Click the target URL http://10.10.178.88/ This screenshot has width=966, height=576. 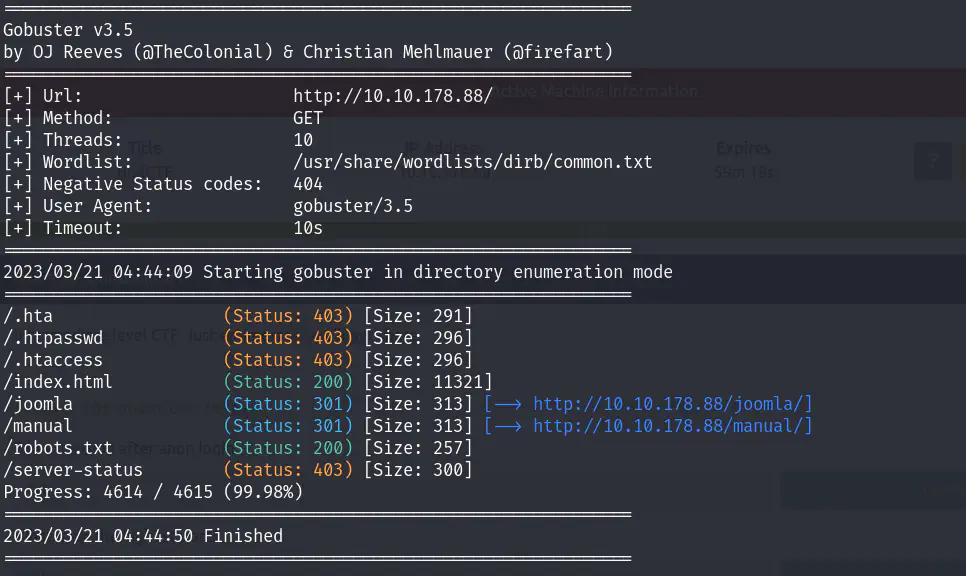click(x=392, y=96)
